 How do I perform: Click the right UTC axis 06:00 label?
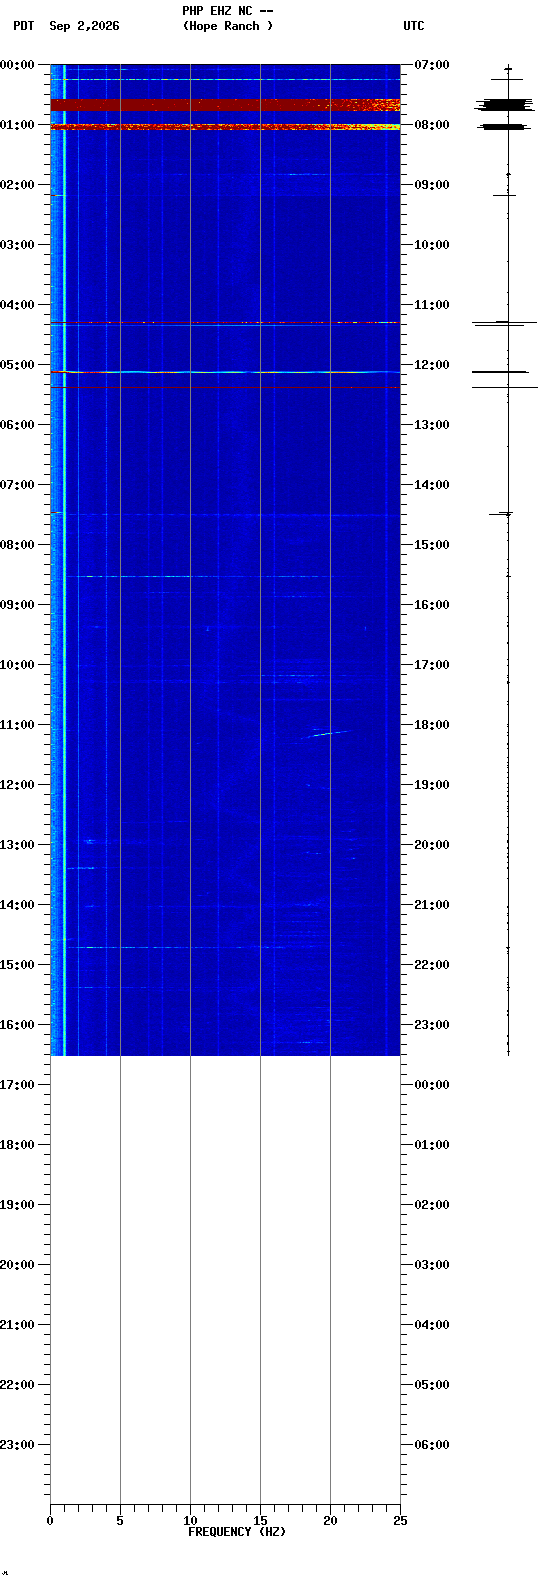(x=431, y=1445)
